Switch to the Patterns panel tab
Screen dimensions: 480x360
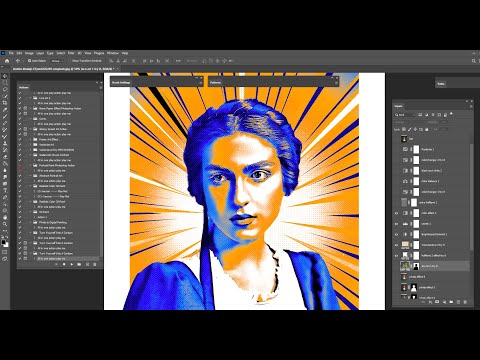click(x=215, y=82)
